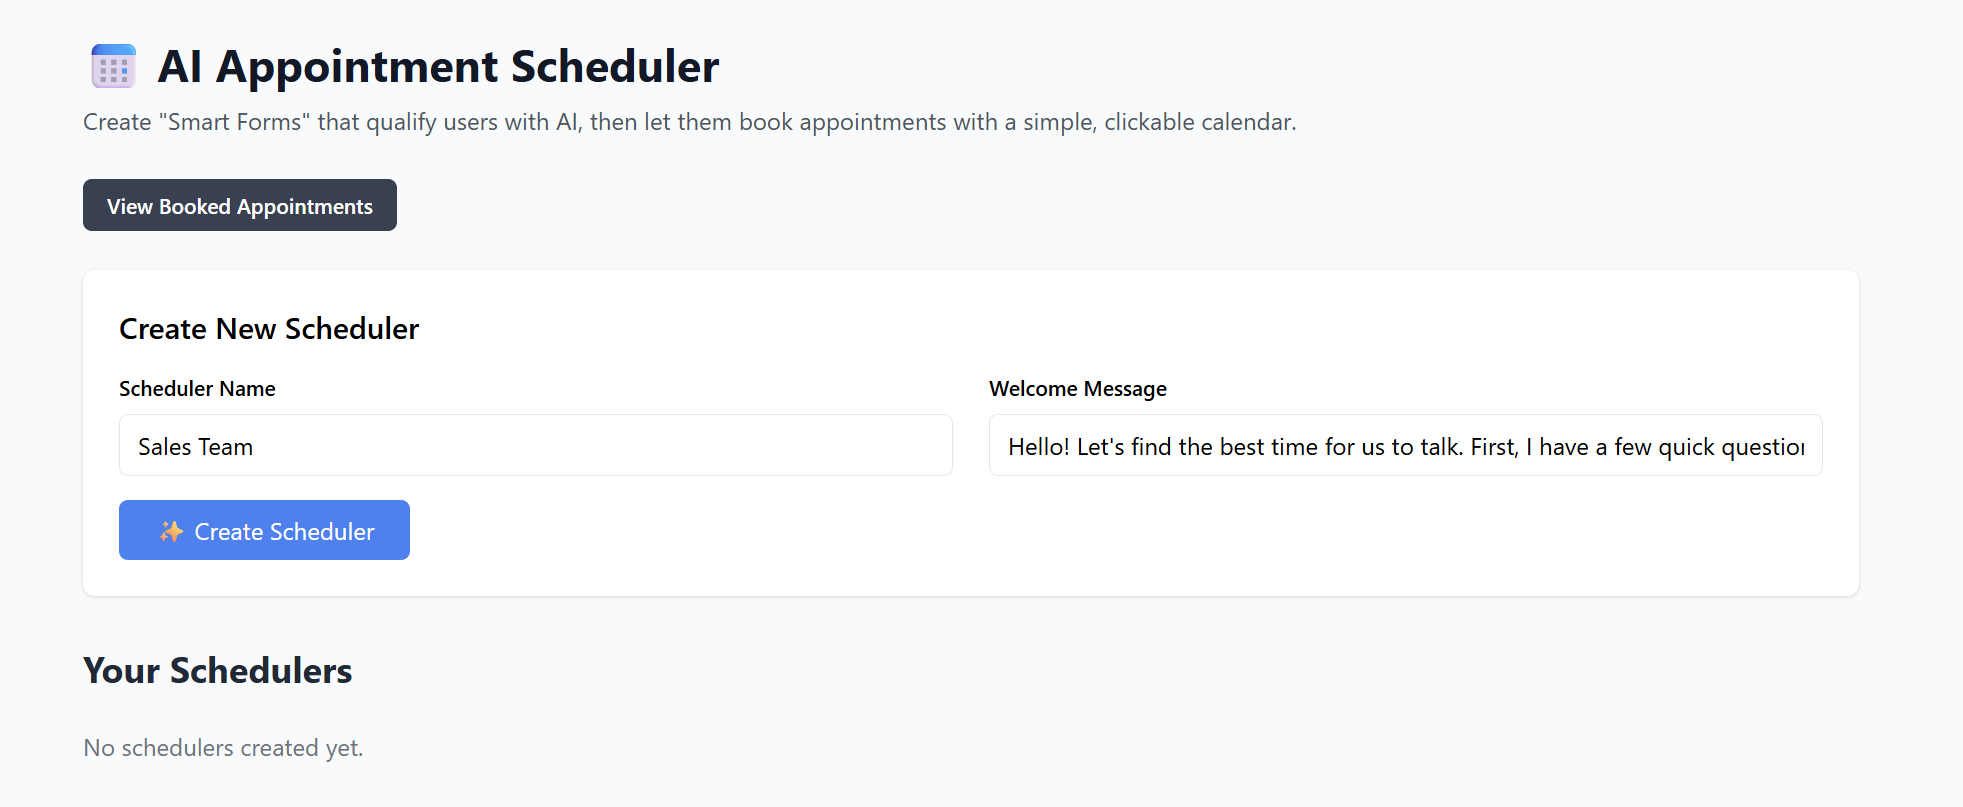Click the word 'Appointments' on the dark button
Viewport: 1963px width, 807px height.
click(304, 207)
